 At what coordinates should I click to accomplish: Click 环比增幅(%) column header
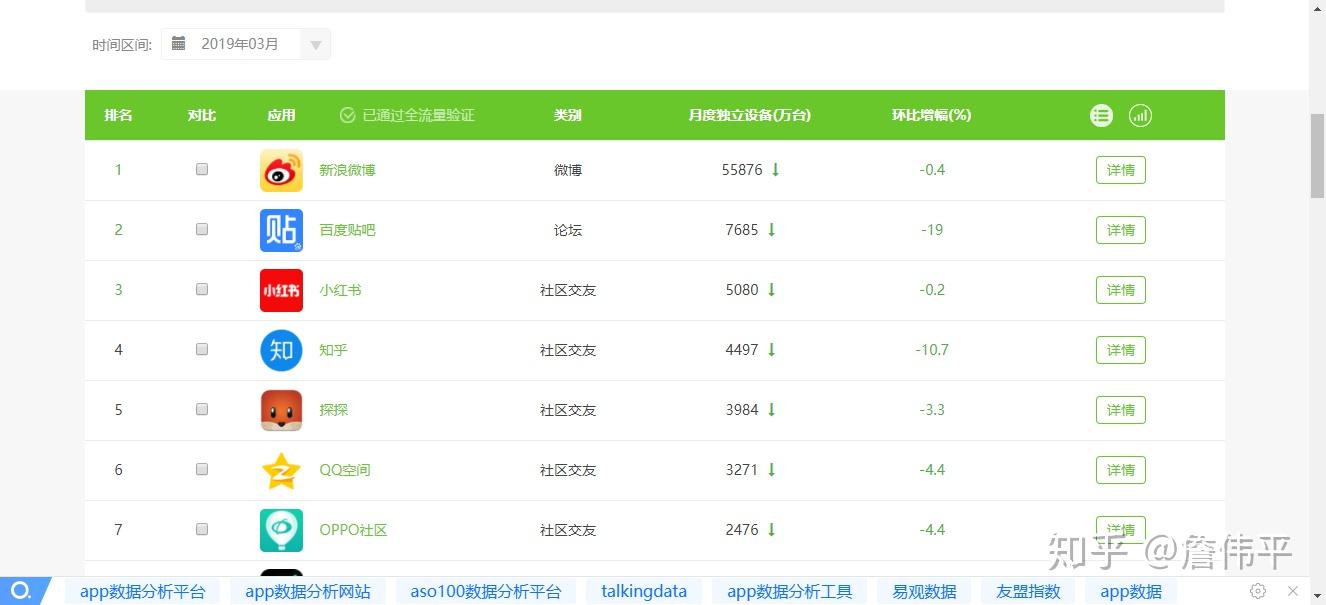931,115
